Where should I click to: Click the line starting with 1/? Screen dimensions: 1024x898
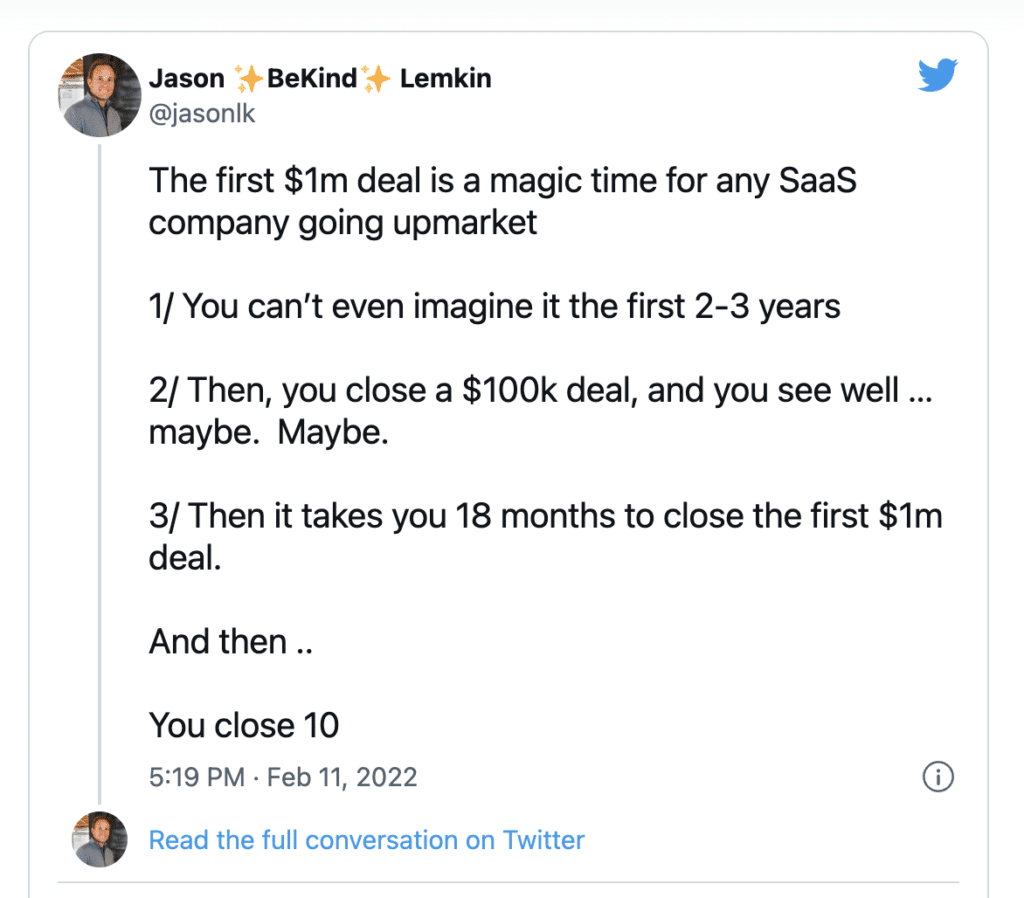(x=494, y=306)
